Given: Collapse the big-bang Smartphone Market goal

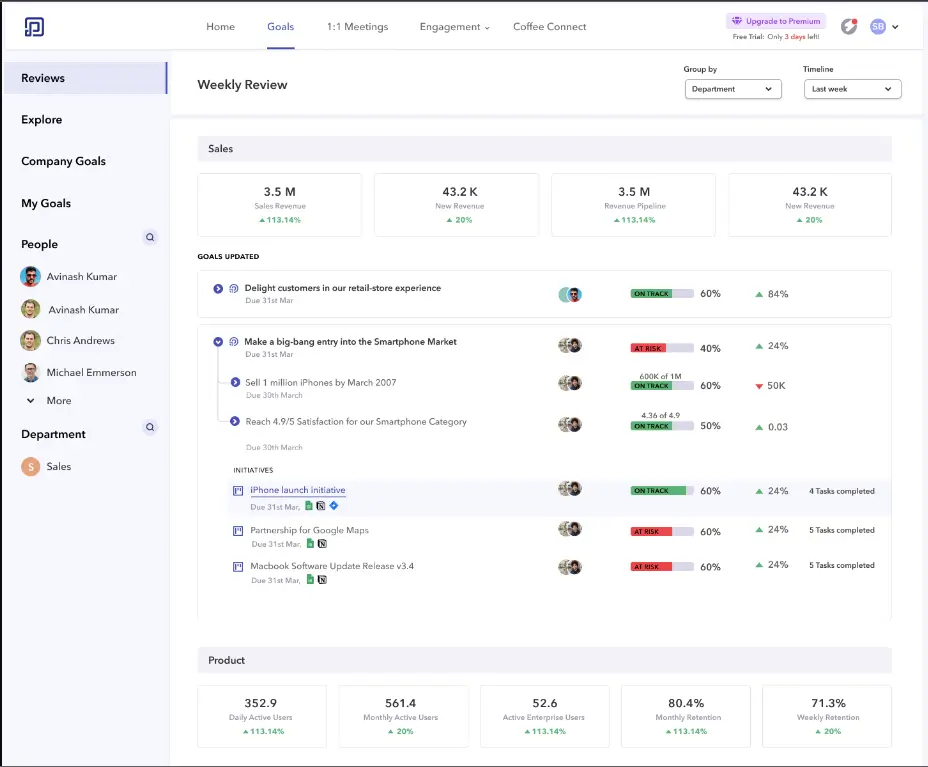Looking at the screenshot, I should pos(218,342).
